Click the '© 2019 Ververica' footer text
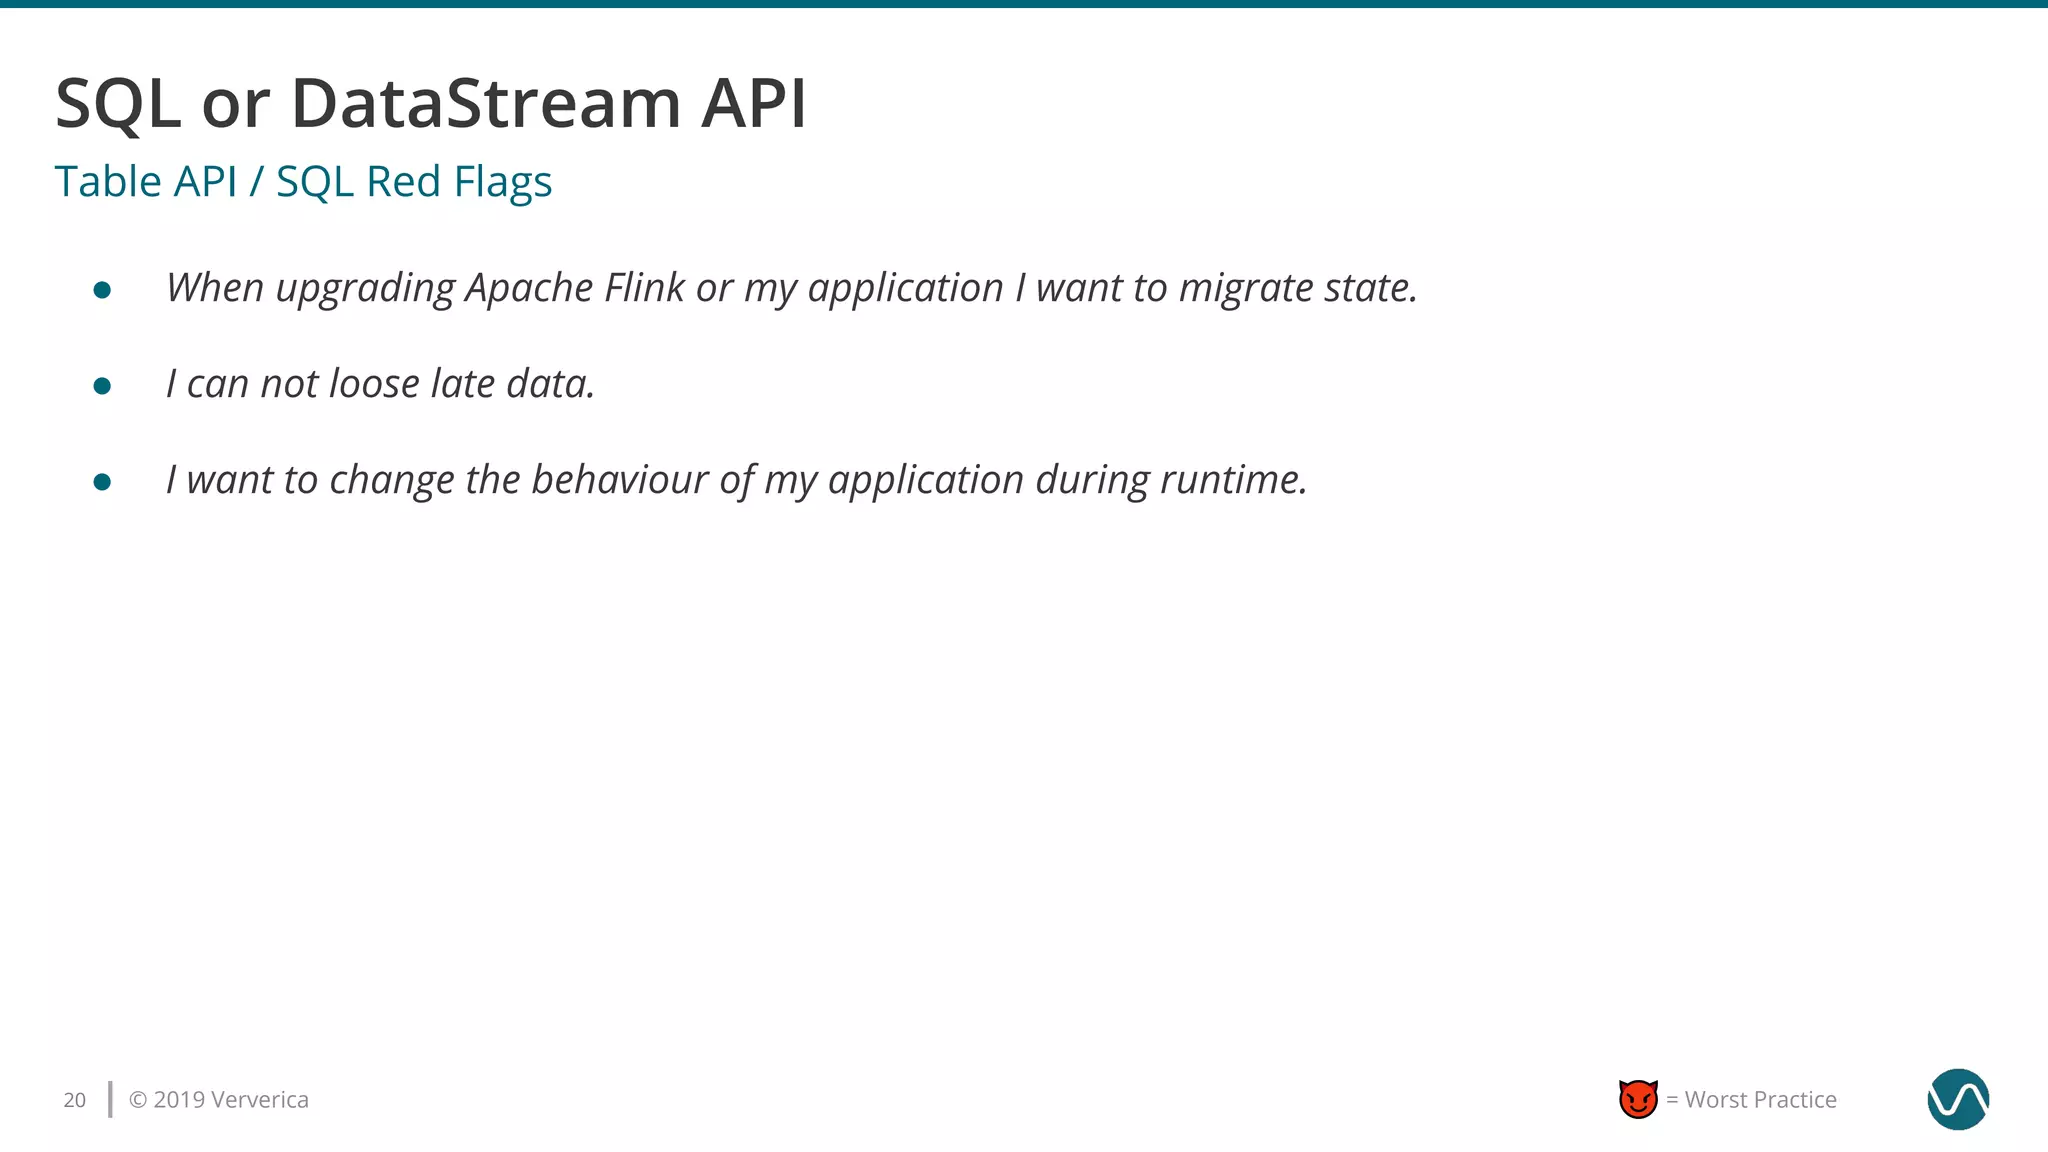The image size is (2048, 1152). (219, 1100)
